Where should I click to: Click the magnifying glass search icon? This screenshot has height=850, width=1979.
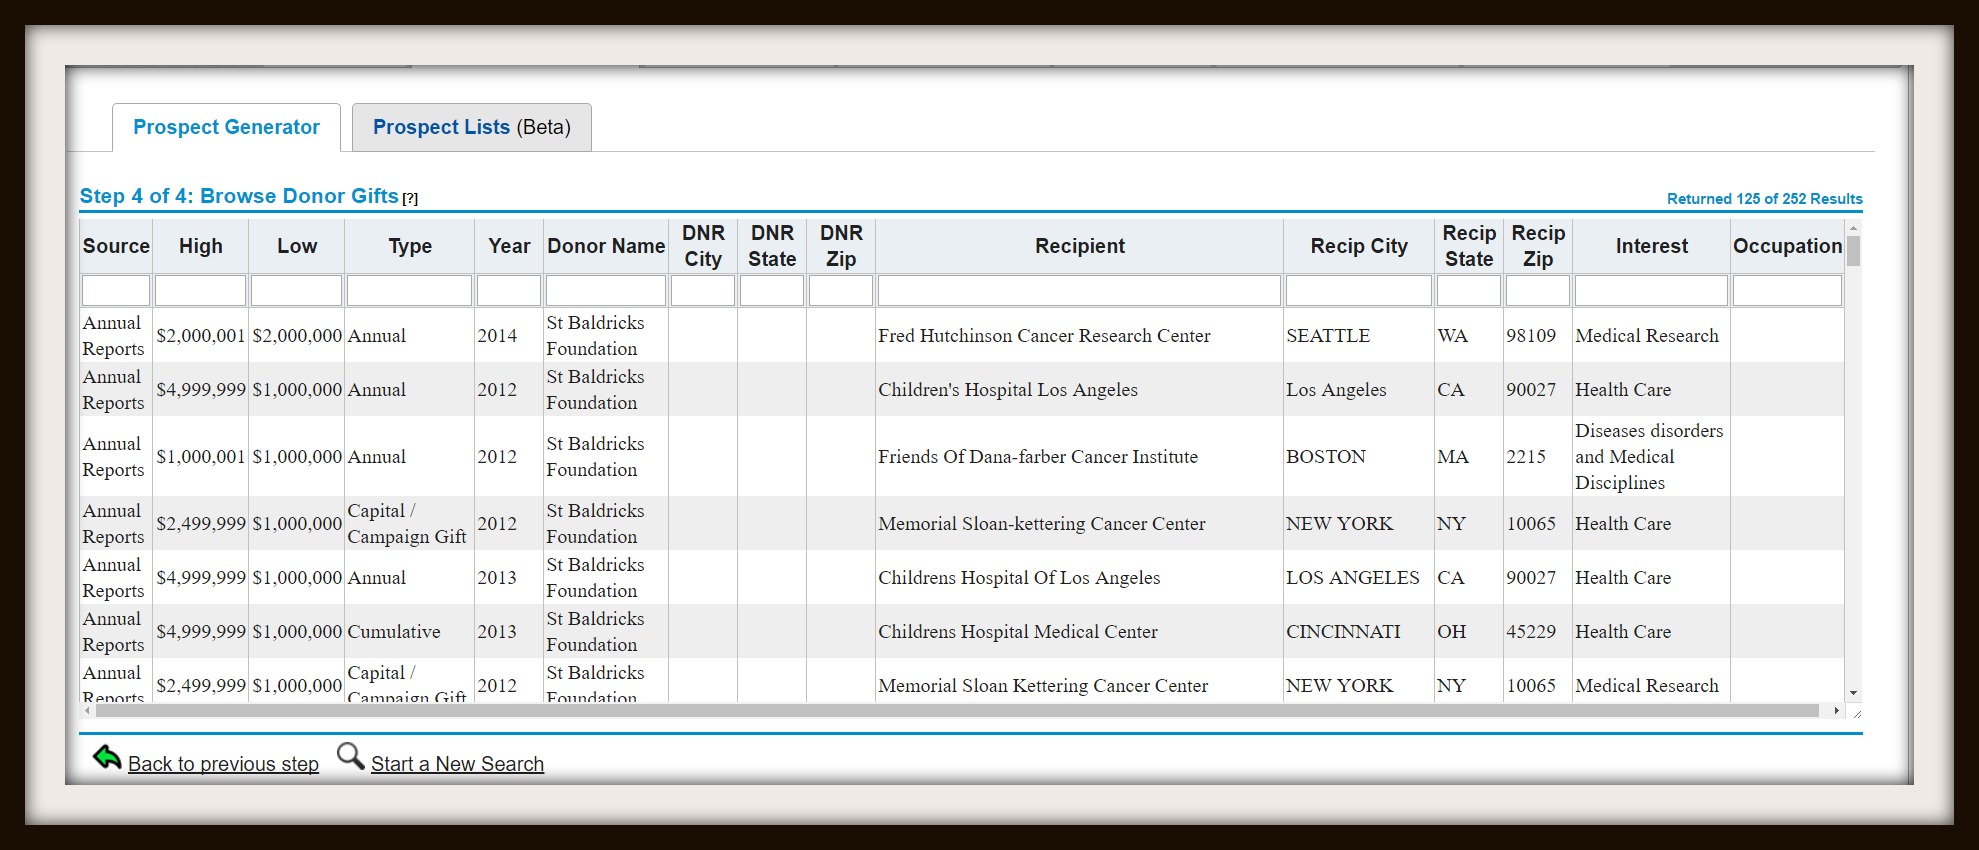tap(350, 757)
